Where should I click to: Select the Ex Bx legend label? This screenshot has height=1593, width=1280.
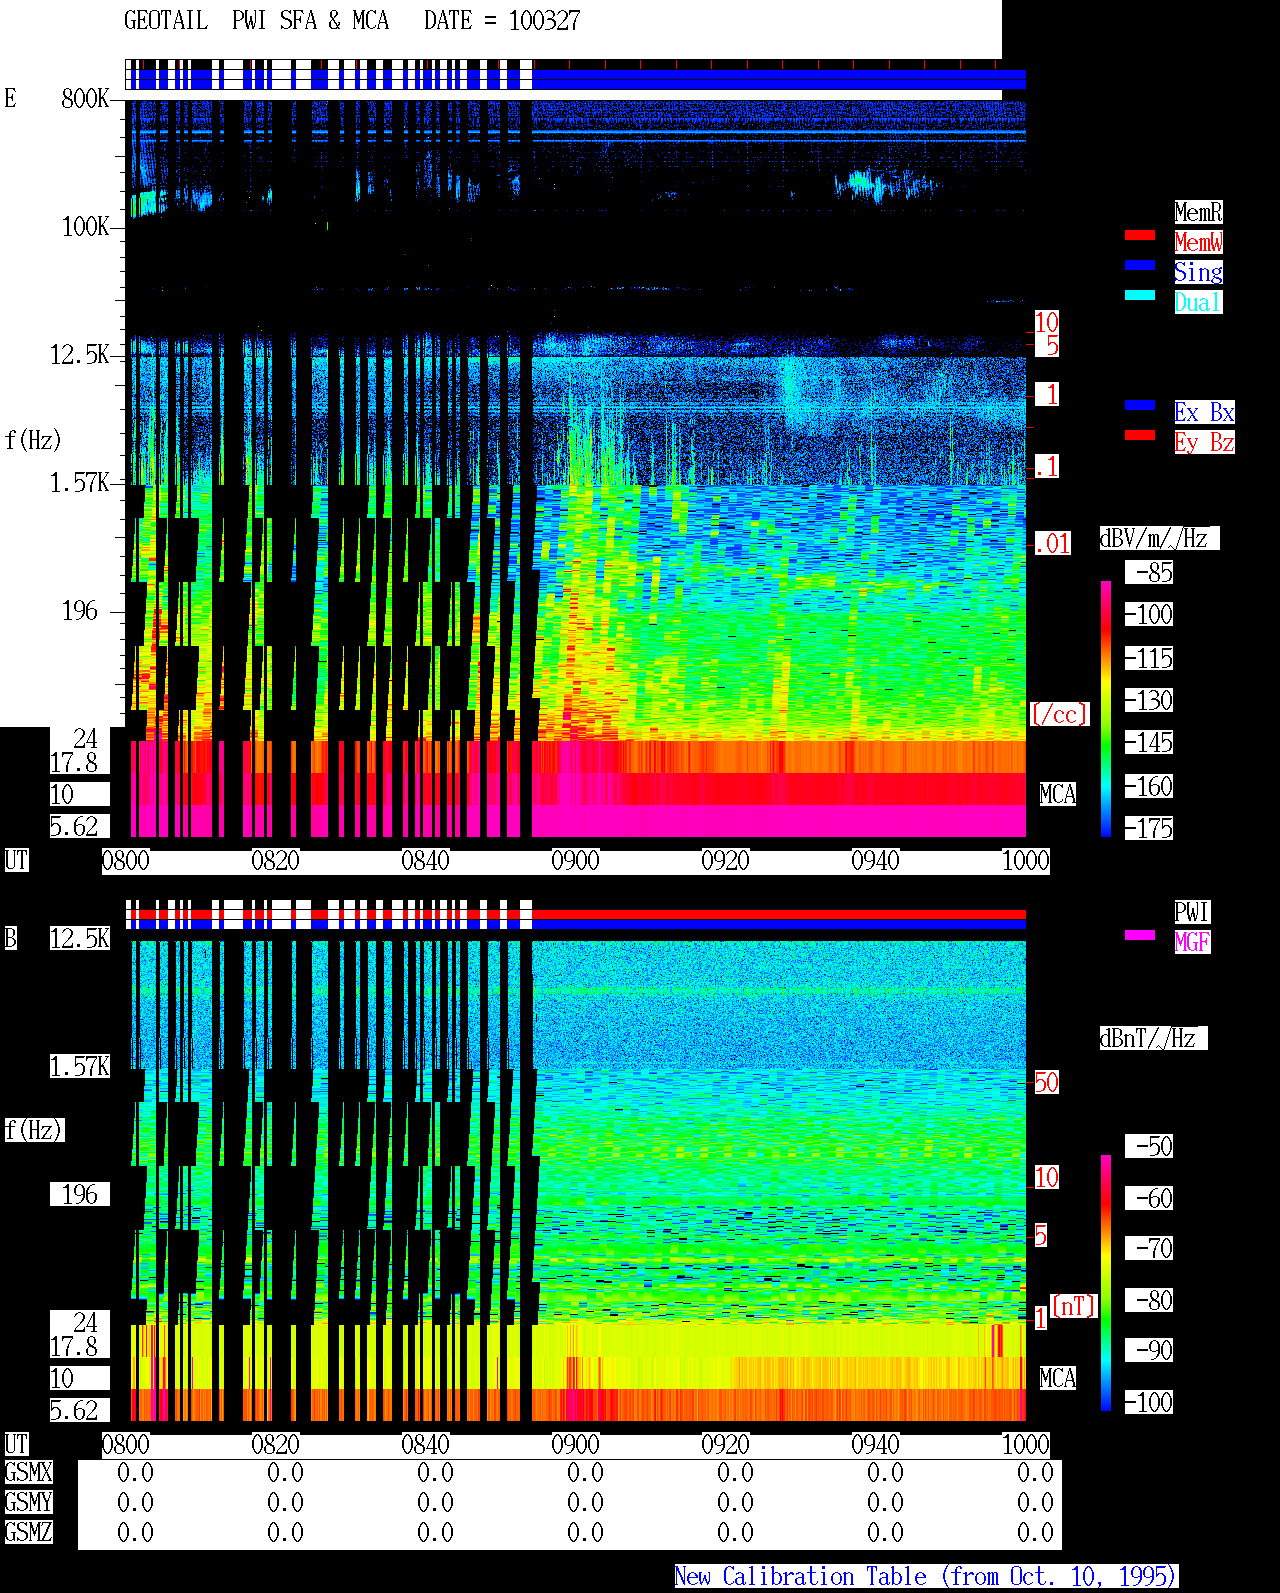[1204, 412]
